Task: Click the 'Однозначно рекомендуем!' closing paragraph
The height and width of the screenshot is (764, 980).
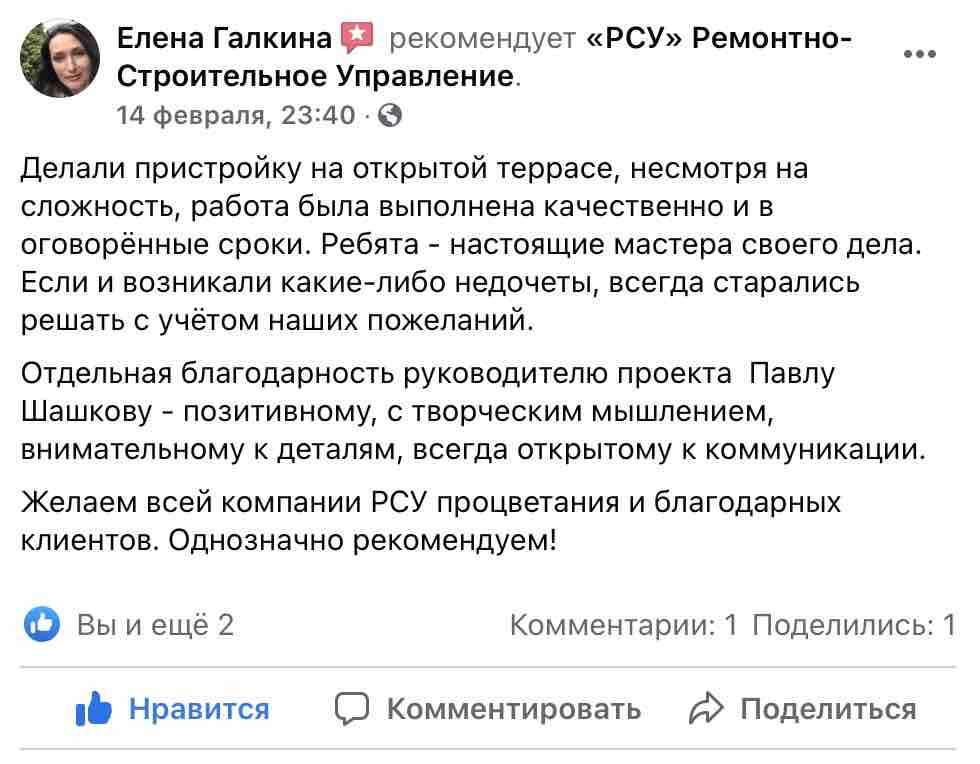Action: (x=431, y=521)
